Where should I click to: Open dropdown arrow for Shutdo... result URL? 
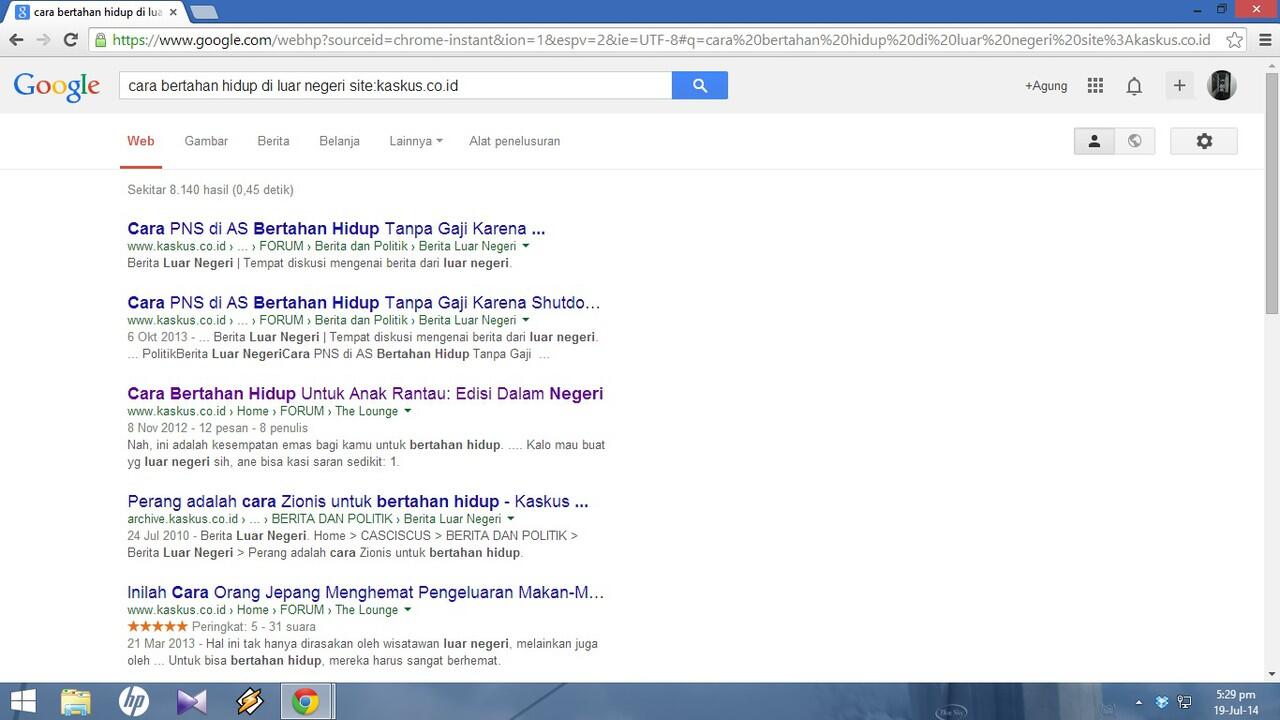526,320
